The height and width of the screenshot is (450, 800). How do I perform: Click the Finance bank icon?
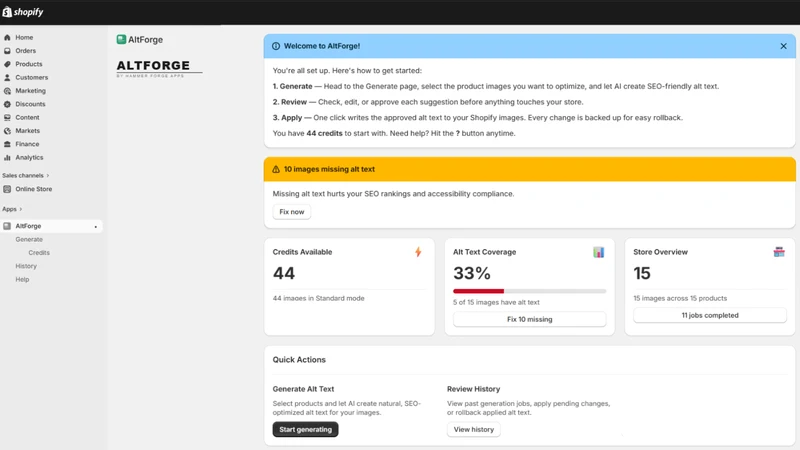7,144
